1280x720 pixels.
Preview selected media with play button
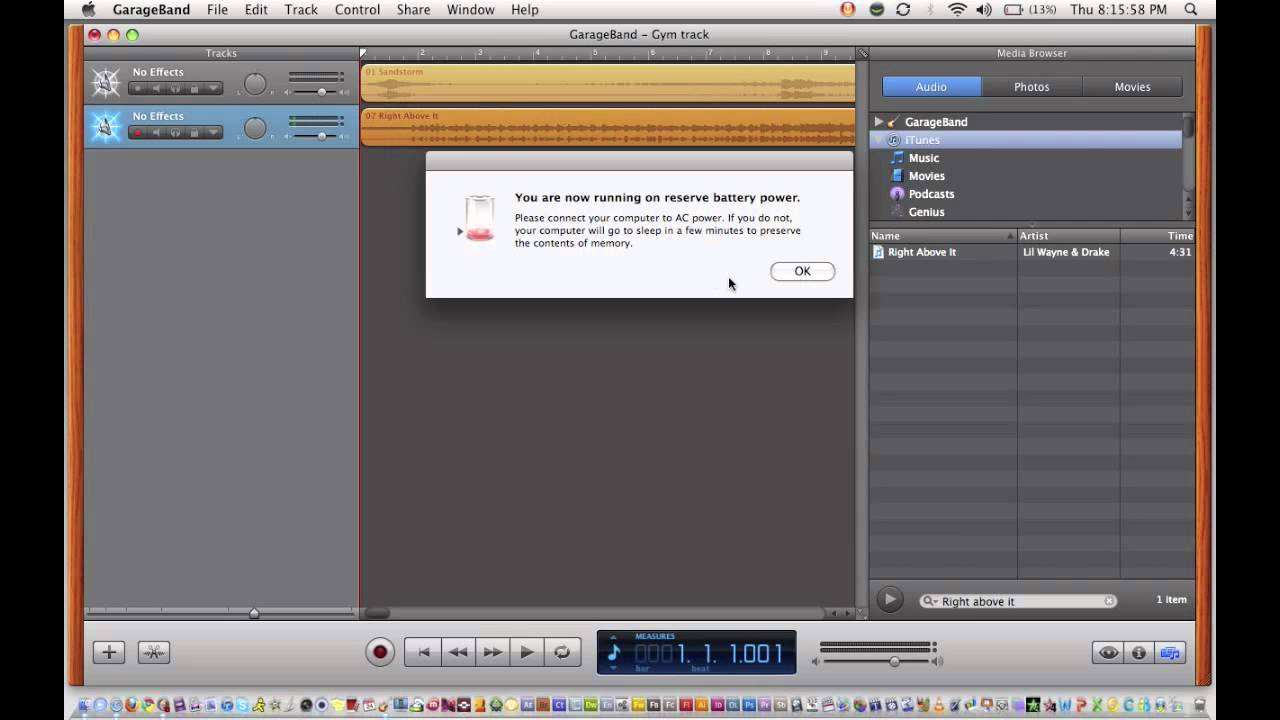point(889,600)
